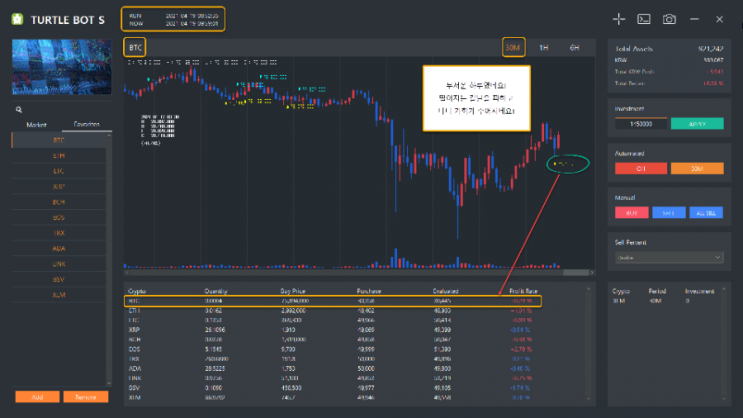Select the EOS row in holdings table
Viewport: 743px width, 418px height.
pos(333,349)
